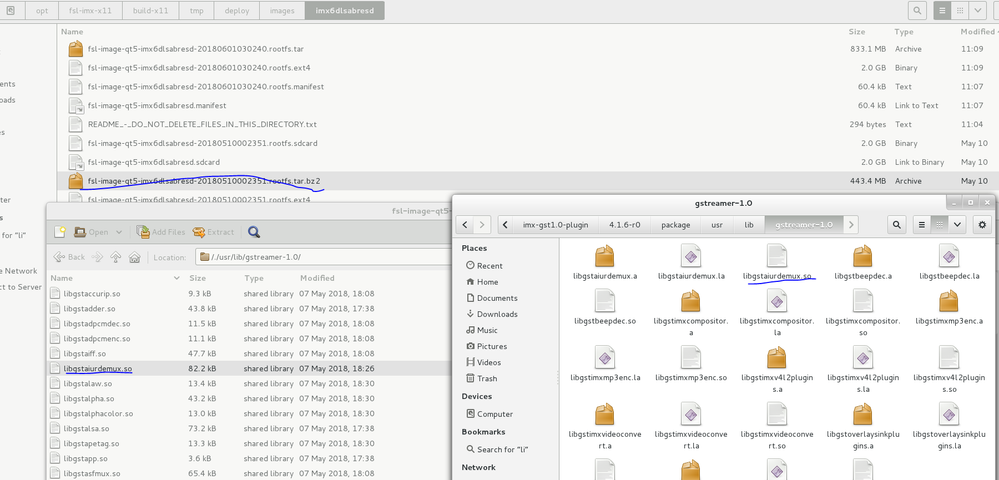Expand path bar left in gstreamer-1.0 window
999x480 pixels.
click(505, 224)
